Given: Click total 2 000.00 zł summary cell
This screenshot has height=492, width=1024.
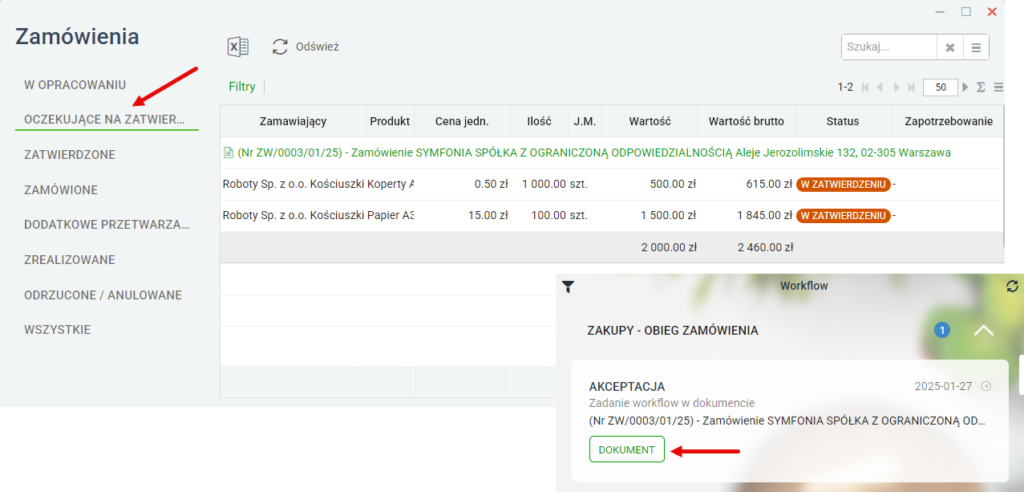Looking at the screenshot, I should pos(667,247).
